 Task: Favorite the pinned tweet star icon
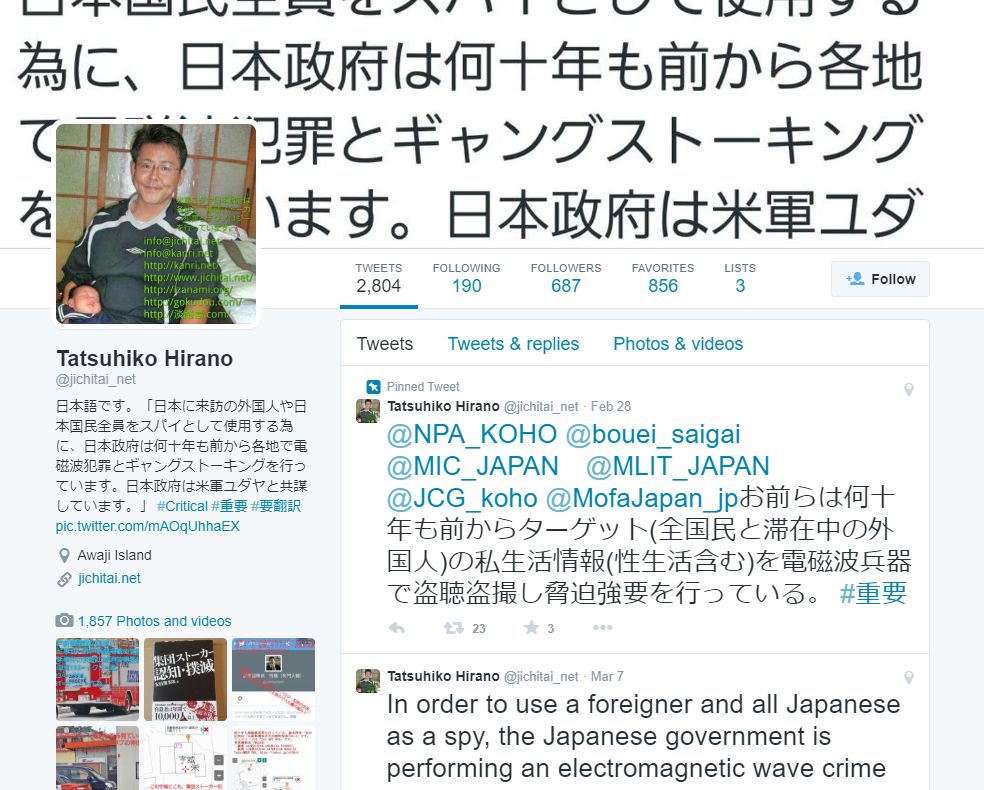532,627
